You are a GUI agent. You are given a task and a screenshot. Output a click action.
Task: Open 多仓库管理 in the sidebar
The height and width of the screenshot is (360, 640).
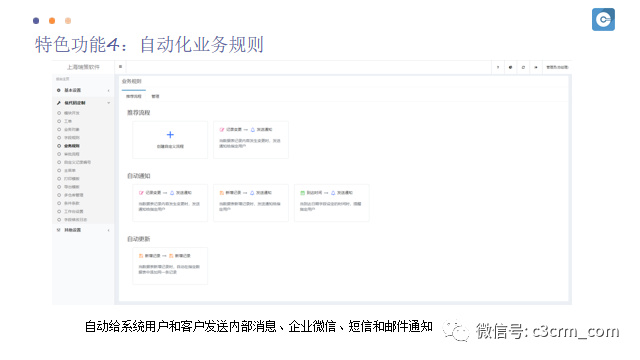pyautogui.click(x=74, y=195)
